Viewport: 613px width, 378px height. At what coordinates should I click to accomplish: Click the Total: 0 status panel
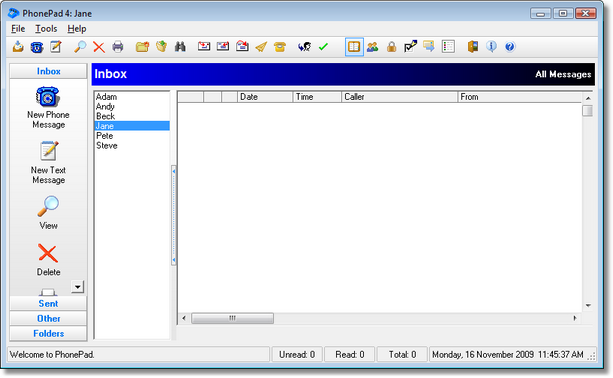pyautogui.click(x=402, y=355)
